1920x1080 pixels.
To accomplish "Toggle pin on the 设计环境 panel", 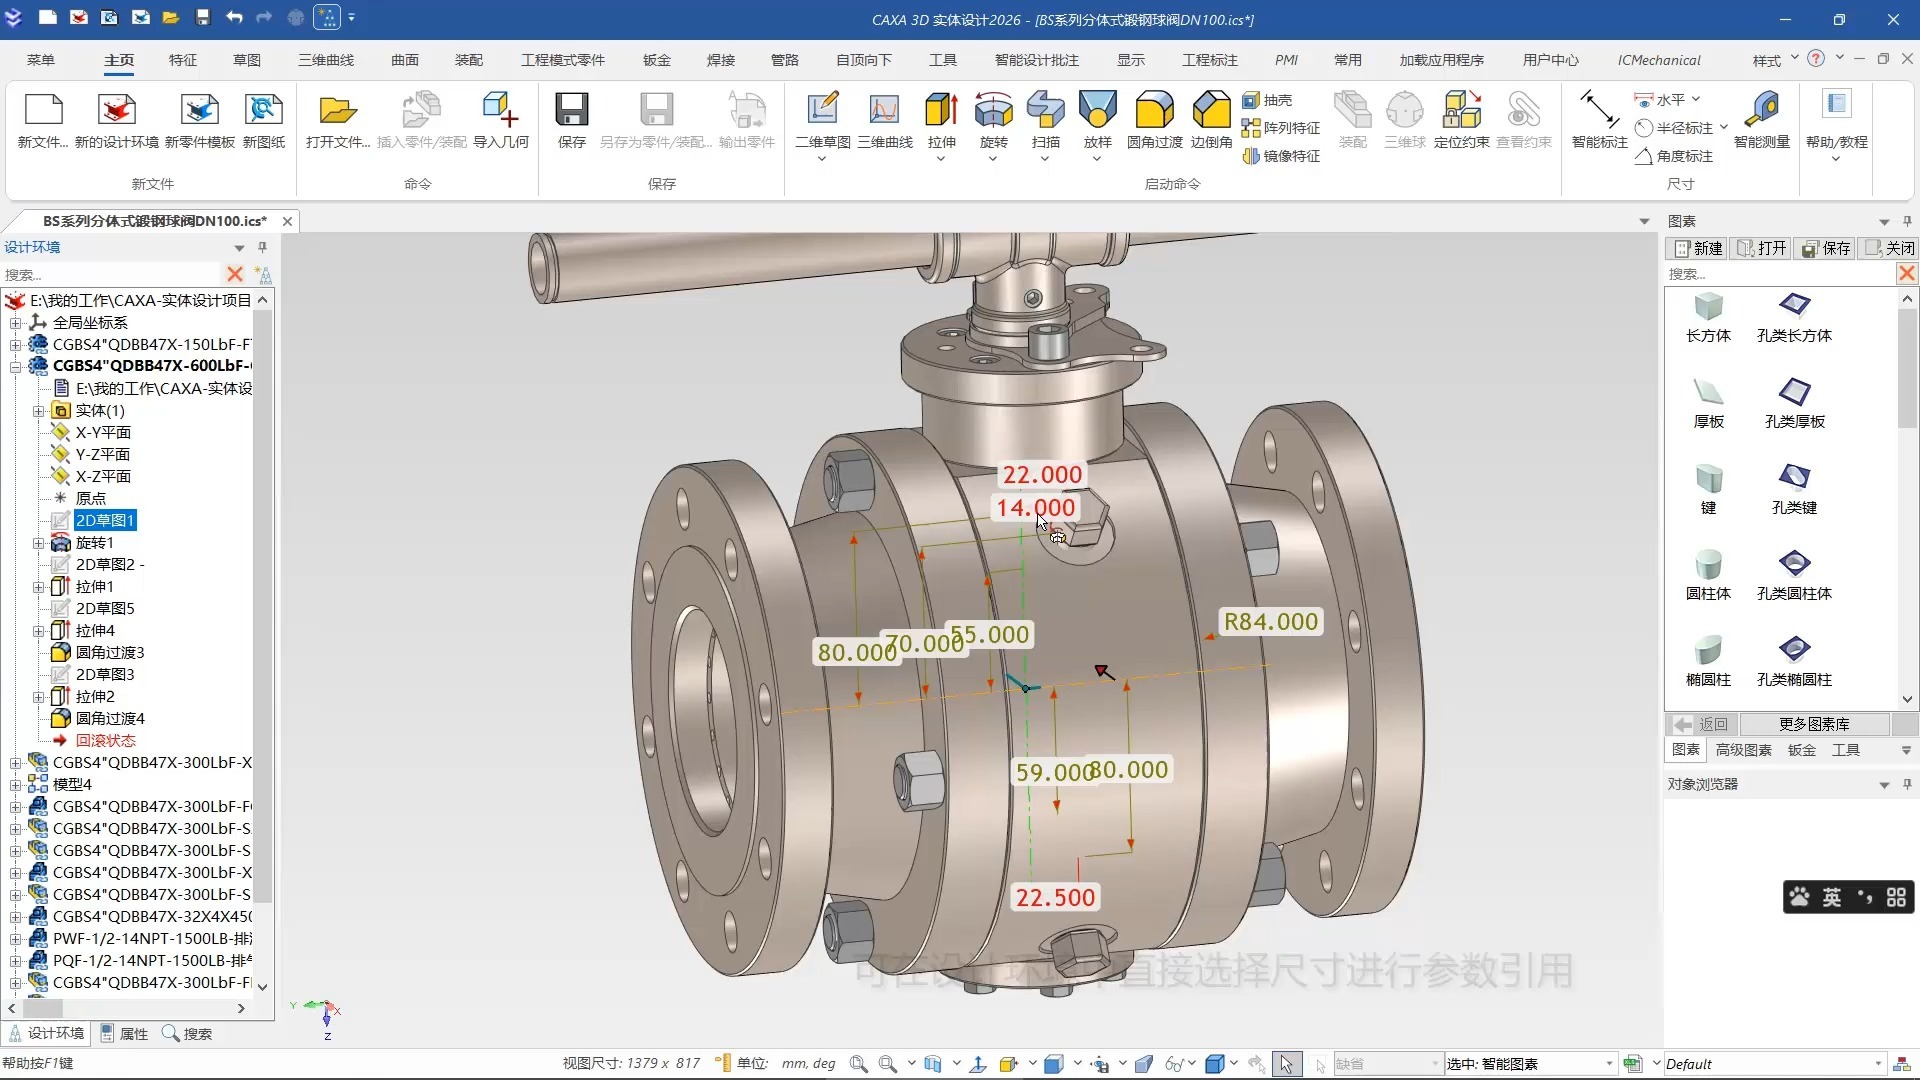I will click(263, 247).
